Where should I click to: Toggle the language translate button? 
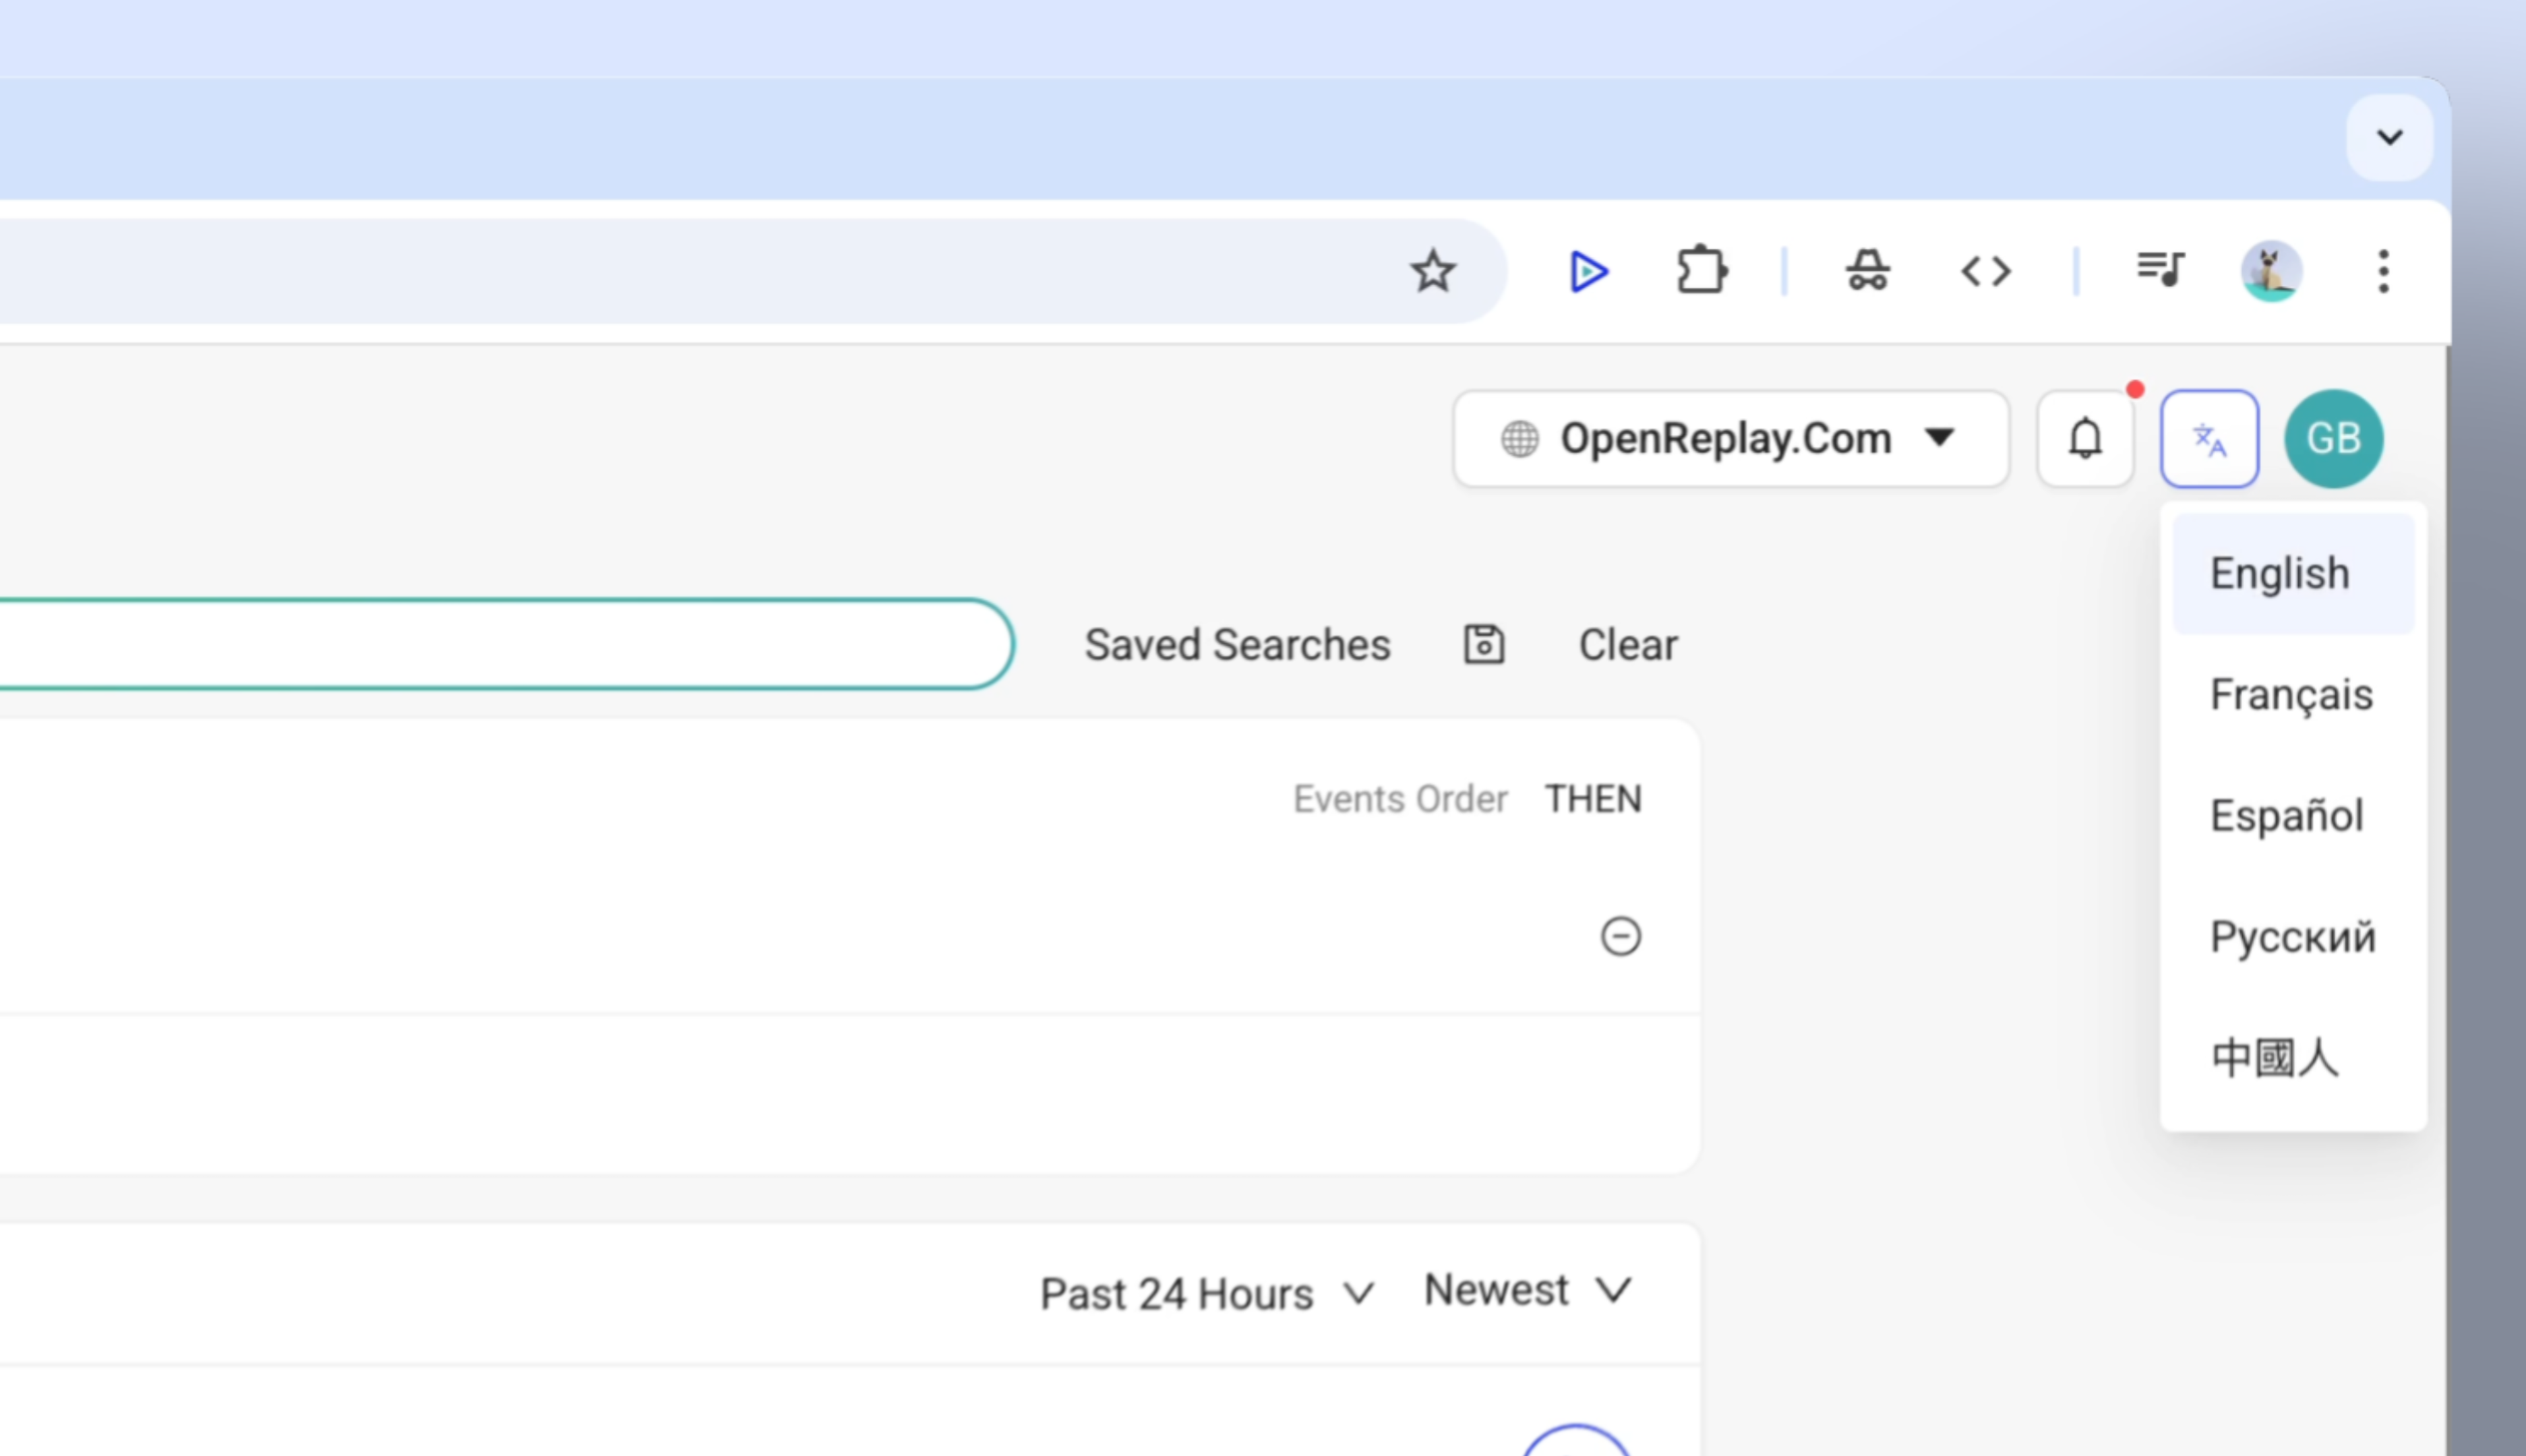point(2209,439)
